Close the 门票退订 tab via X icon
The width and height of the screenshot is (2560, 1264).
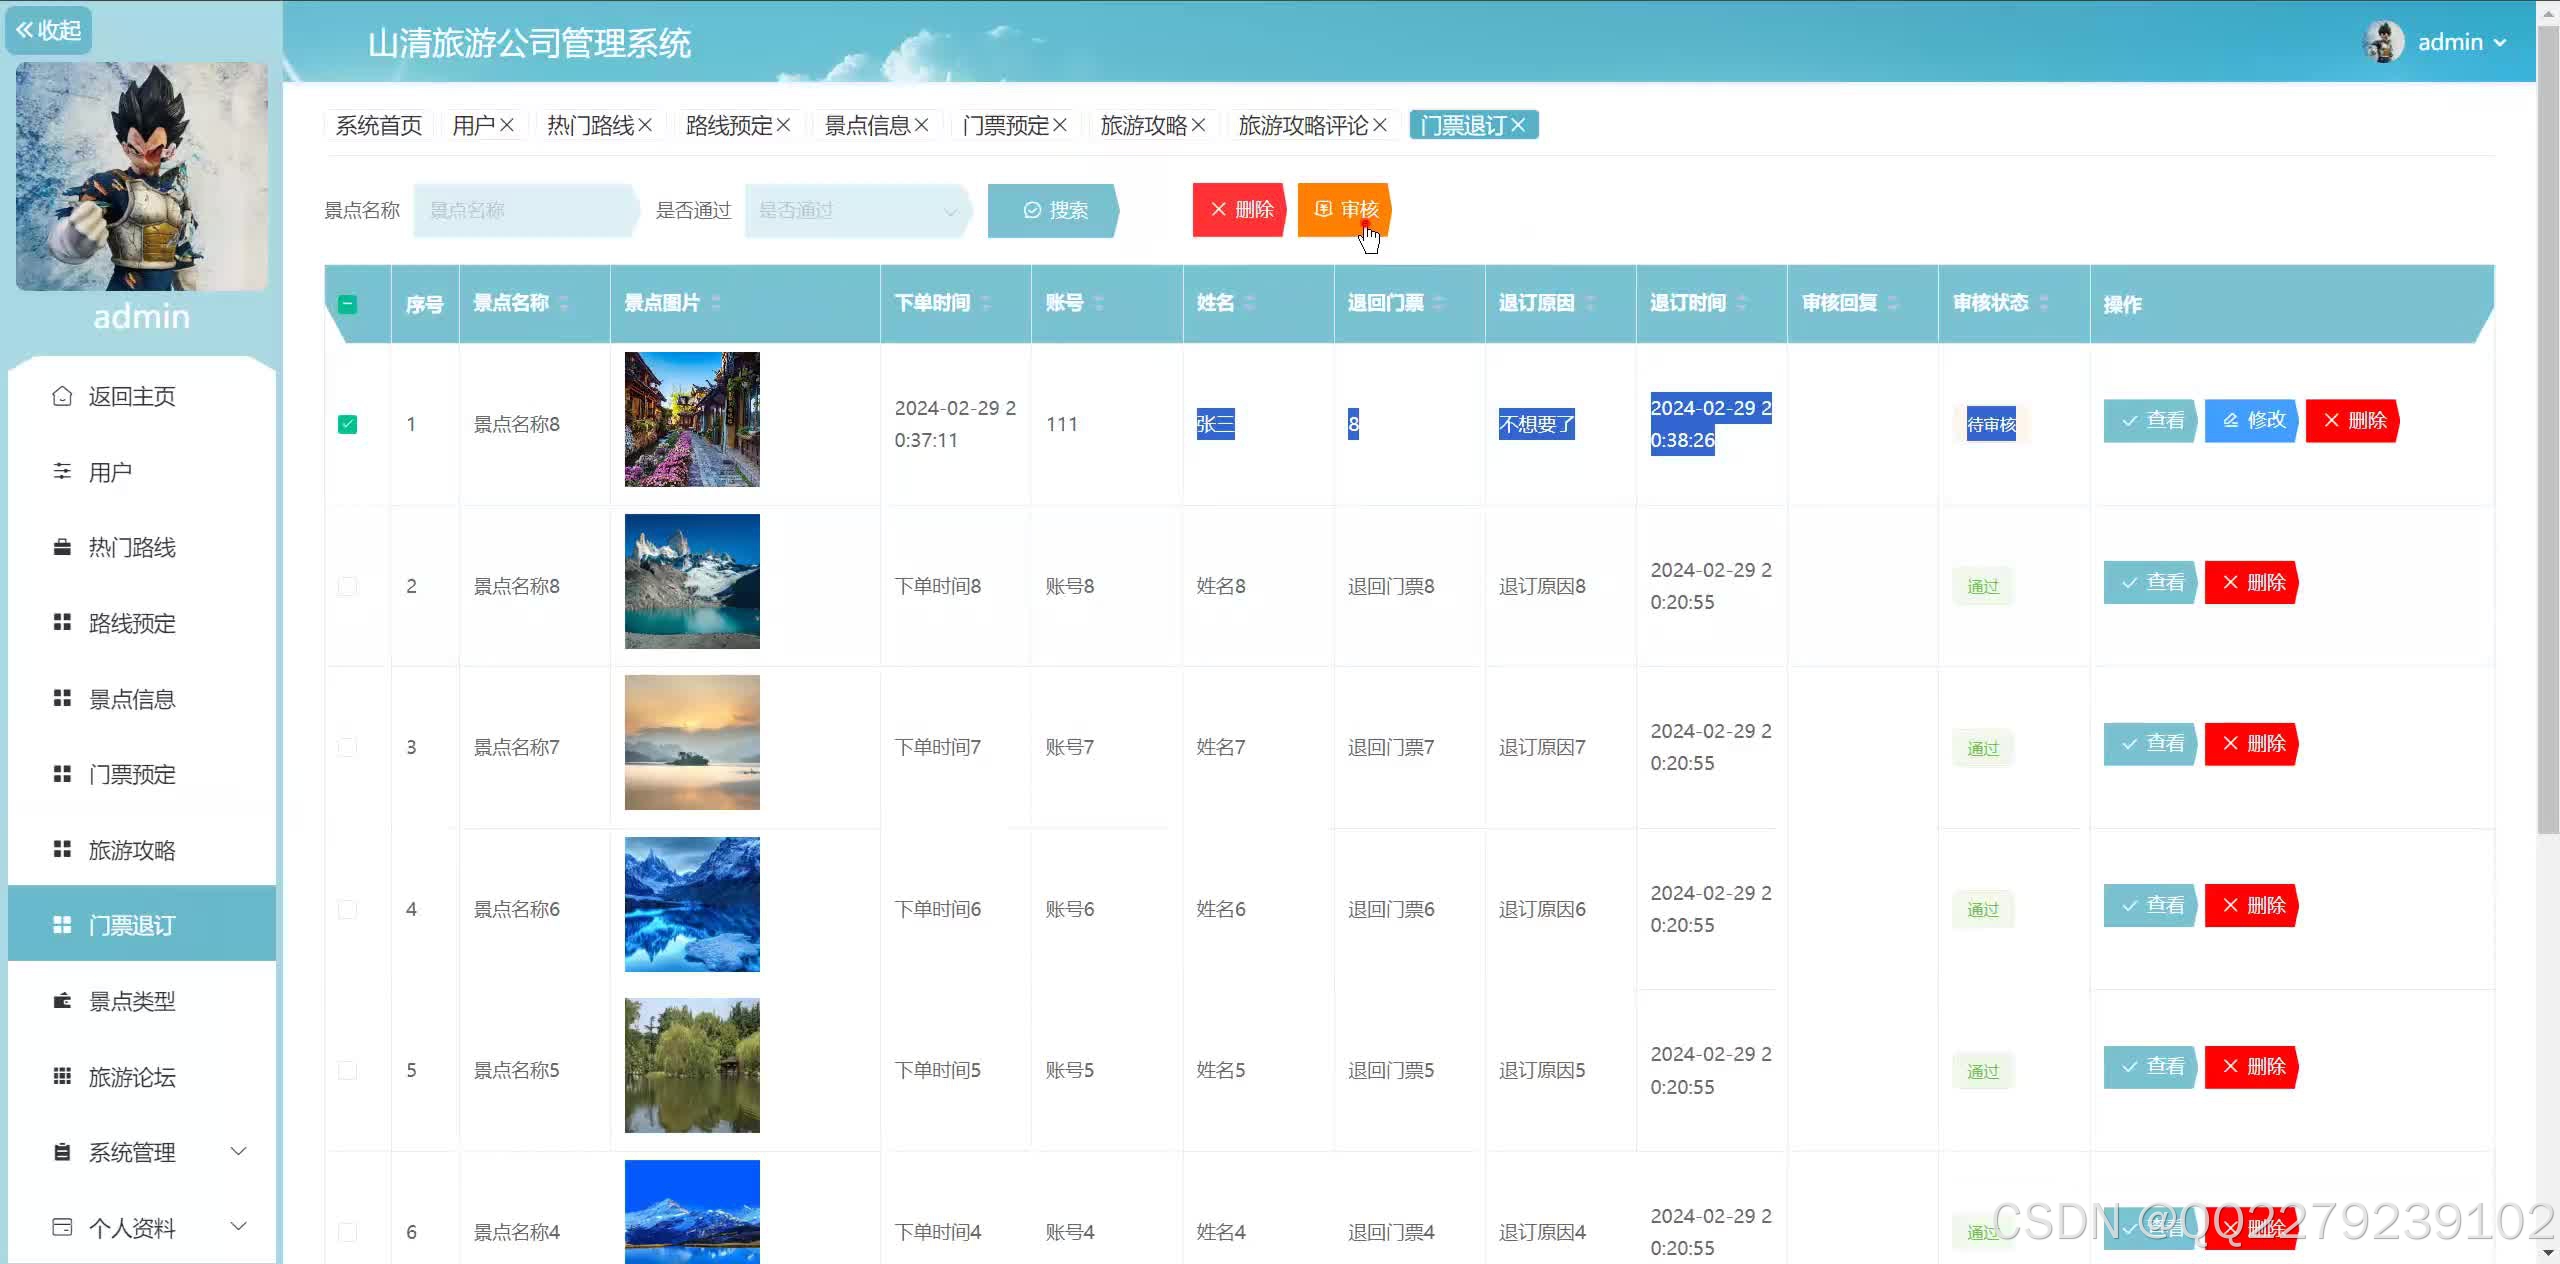(1518, 125)
